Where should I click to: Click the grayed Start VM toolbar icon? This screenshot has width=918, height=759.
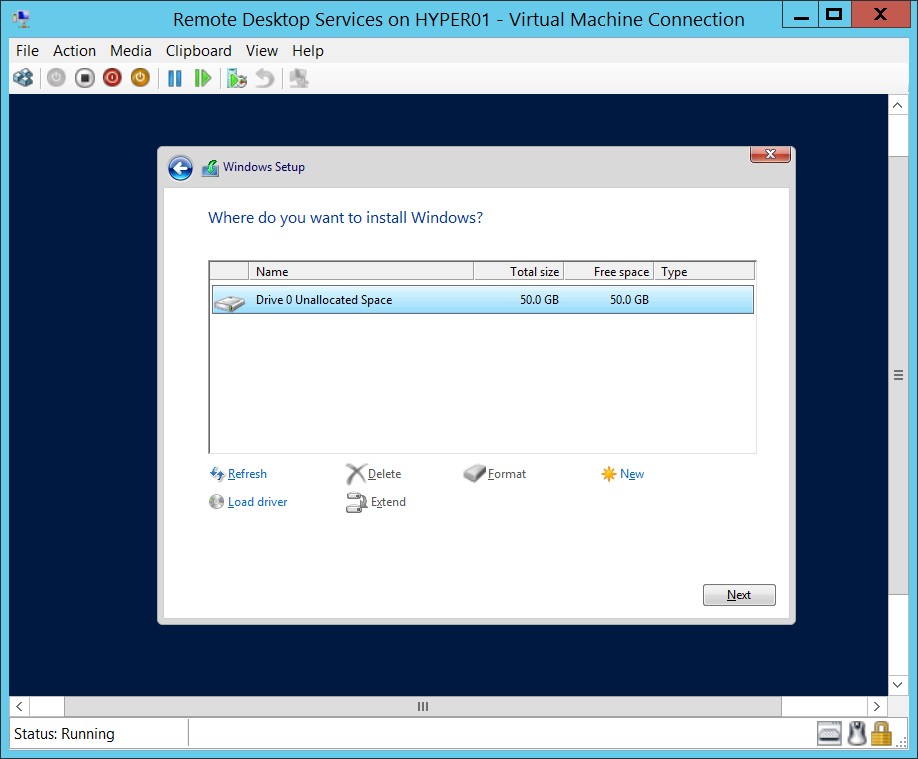coord(56,78)
